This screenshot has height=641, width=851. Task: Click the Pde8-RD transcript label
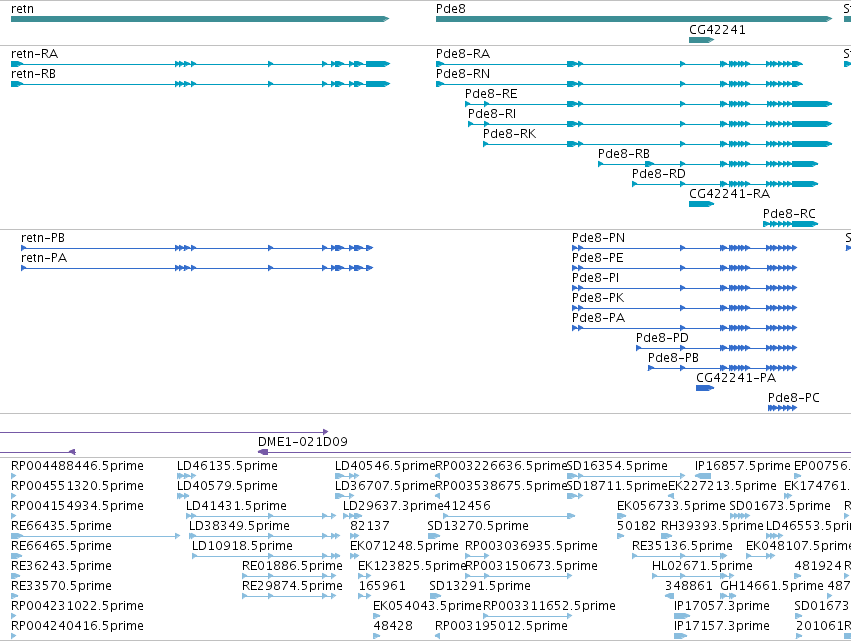click(x=659, y=174)
